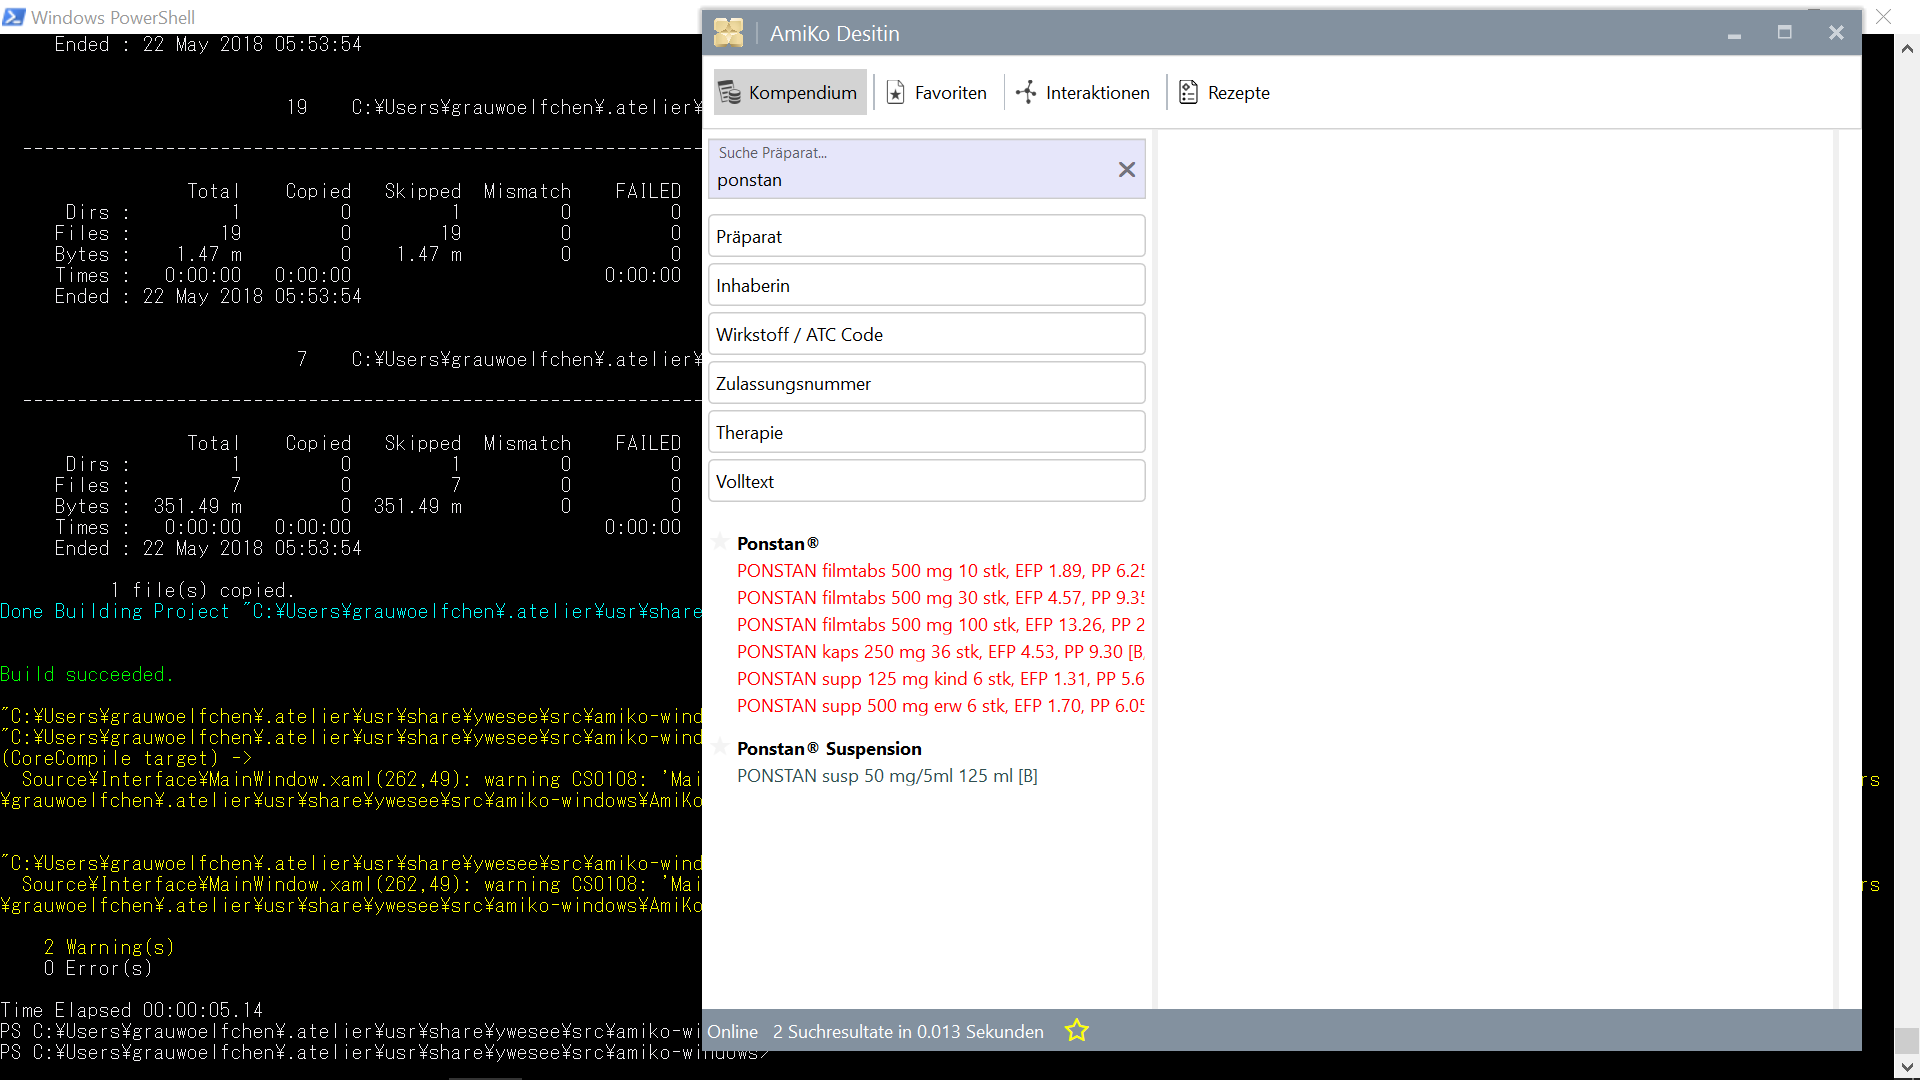The width and height of the screenshot is (1920, 1080).
Task: Close the AmiKo Desitin window
Action: (x=1836, y=33)
